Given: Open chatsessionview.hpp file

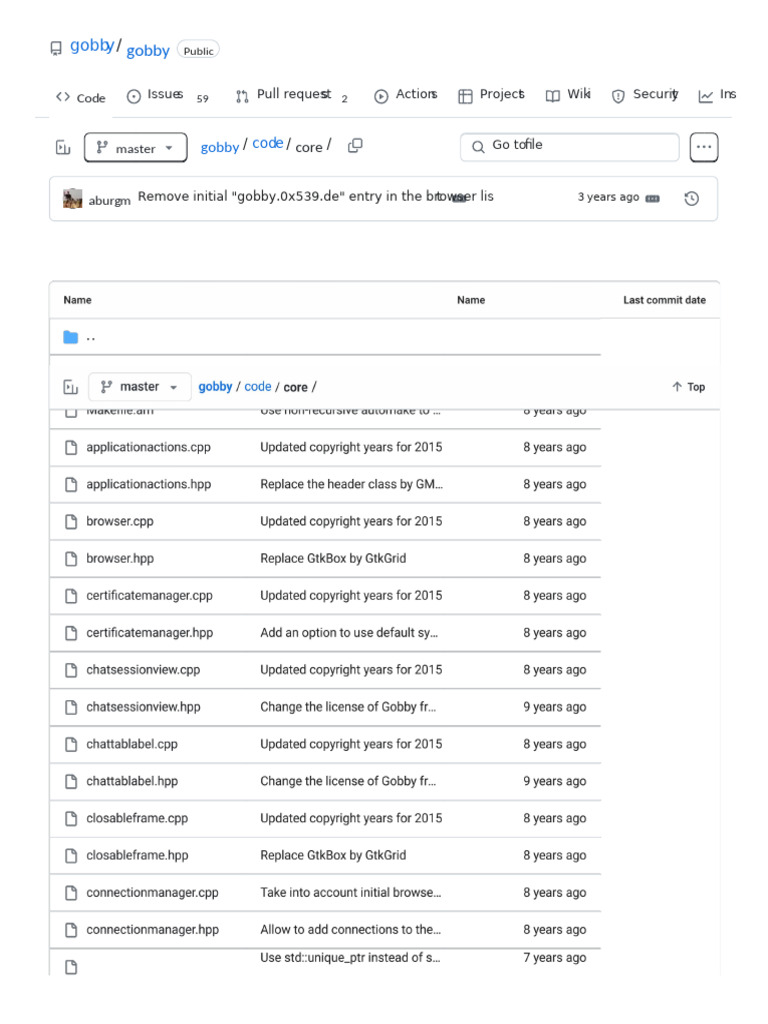Looking at the screenshot, I should [143, 707].
